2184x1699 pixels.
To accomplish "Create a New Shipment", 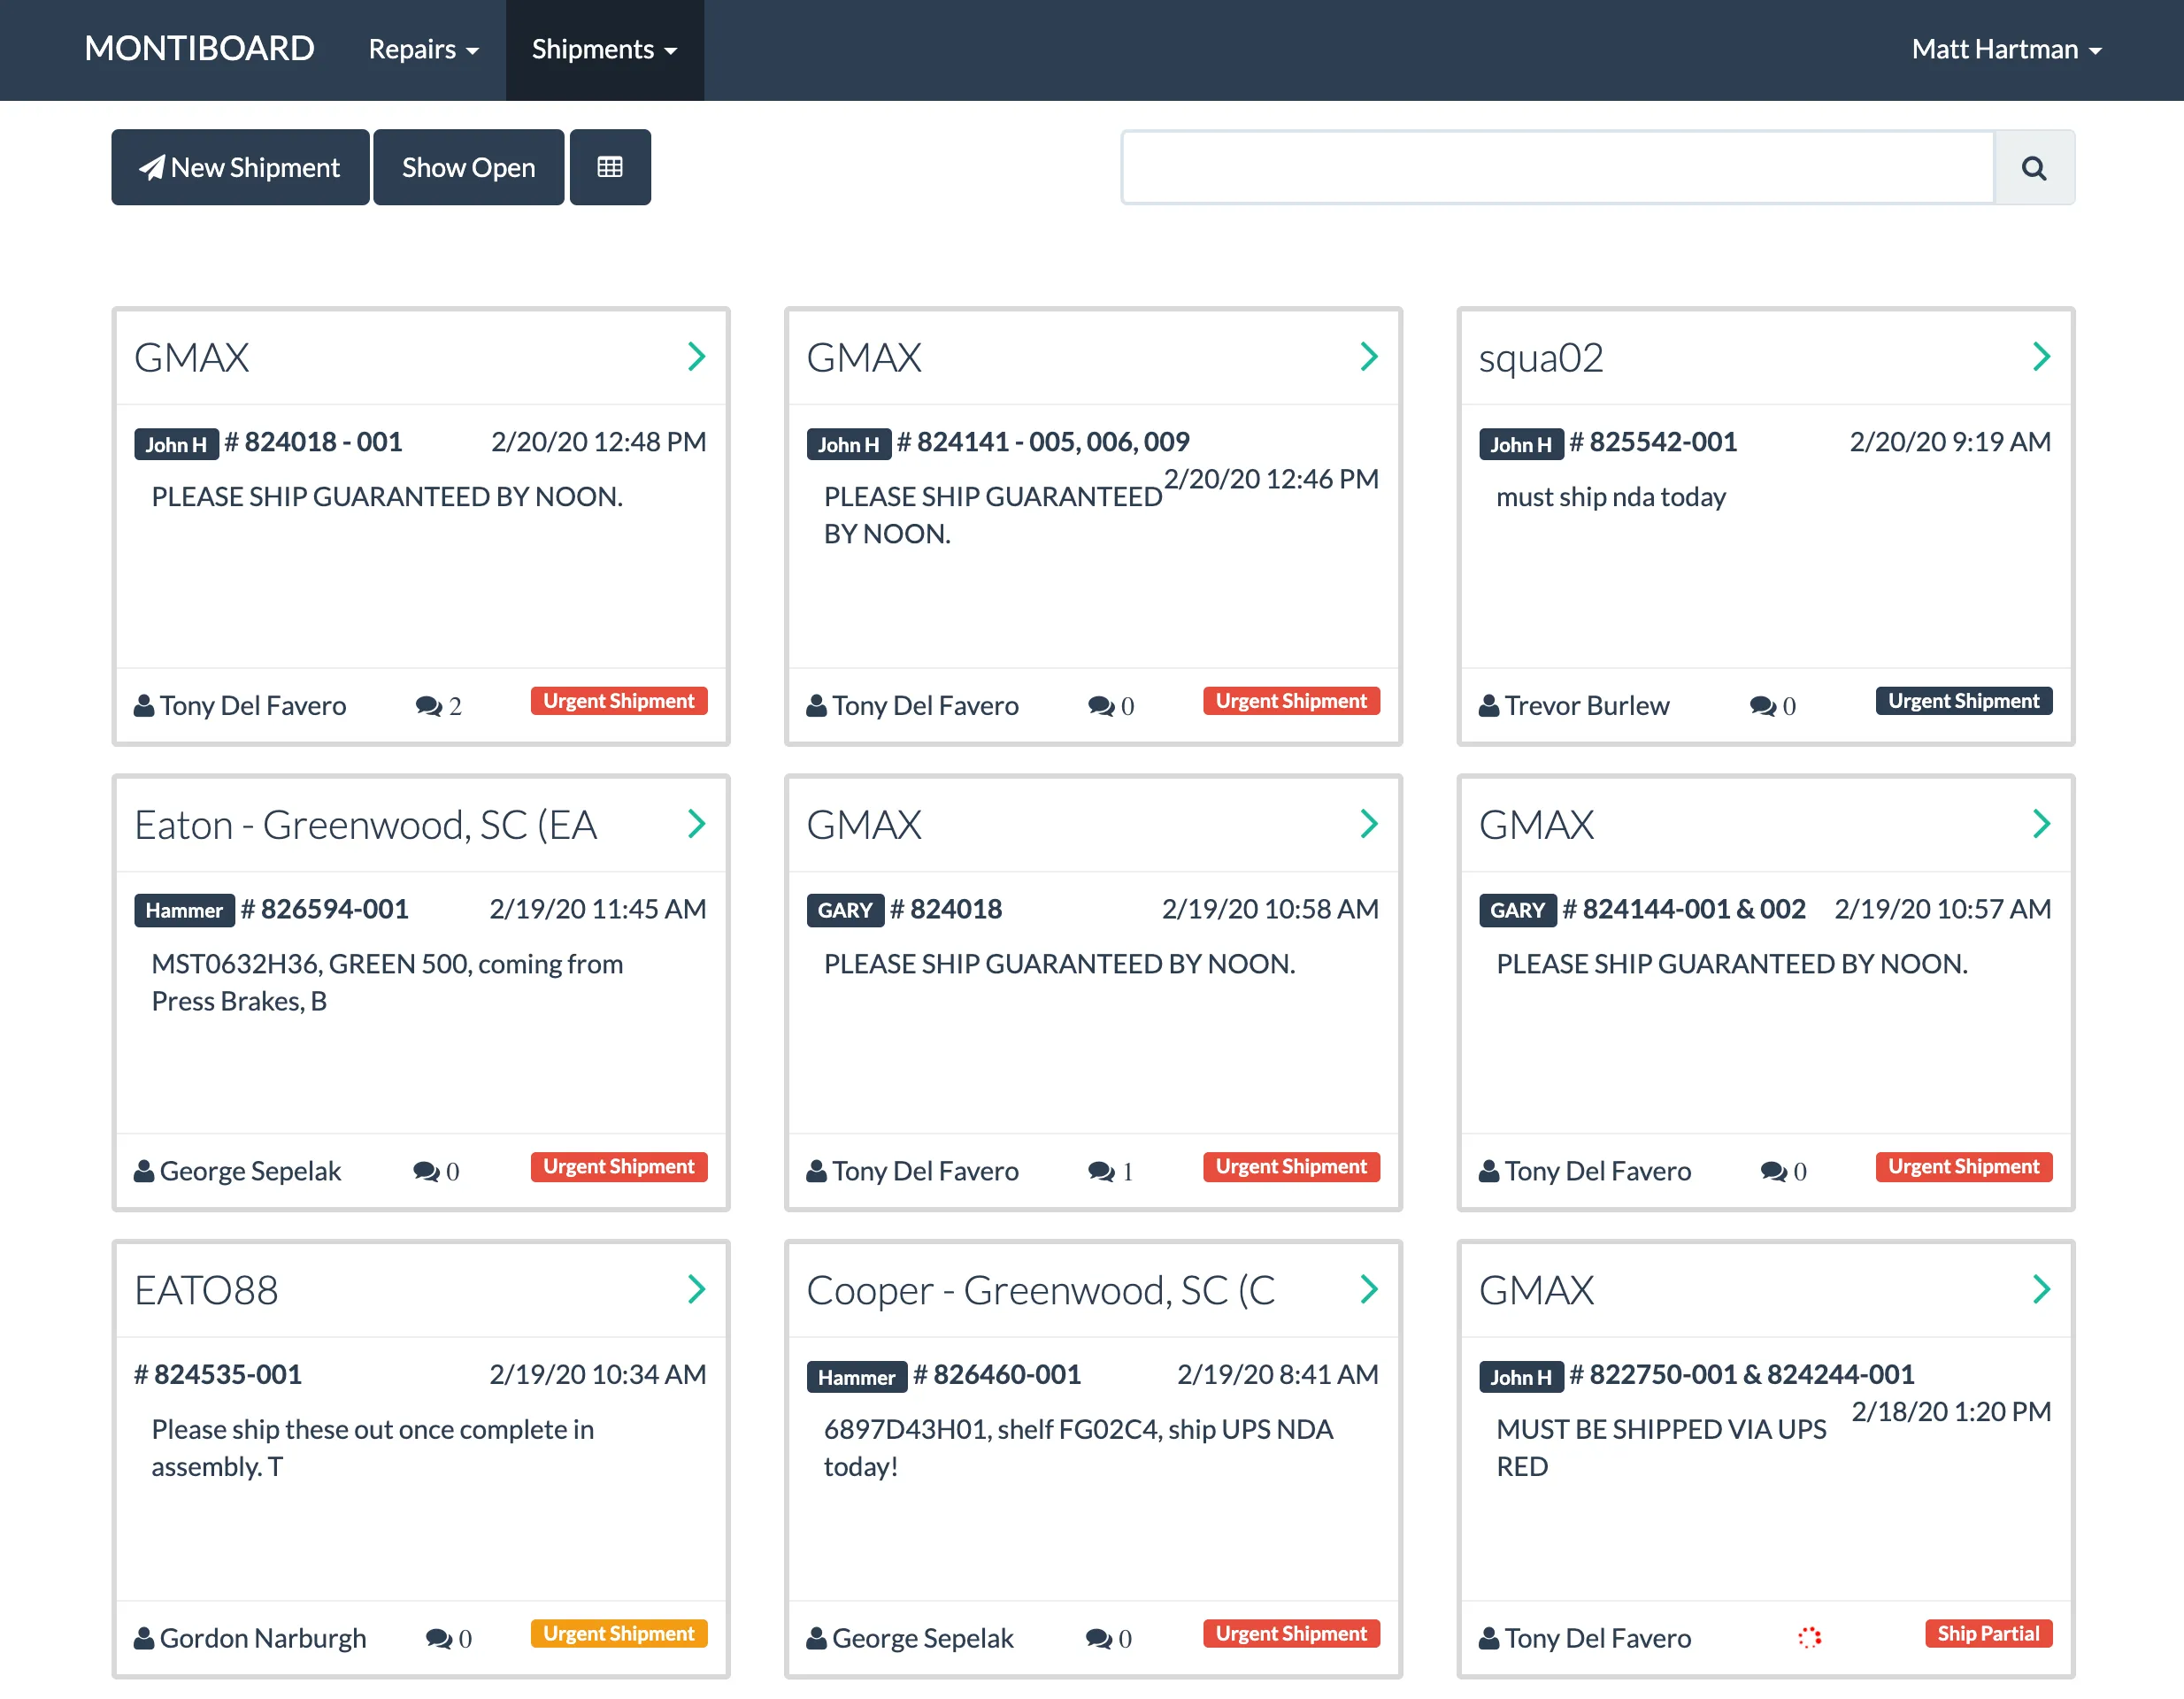I will click(240, 167).
